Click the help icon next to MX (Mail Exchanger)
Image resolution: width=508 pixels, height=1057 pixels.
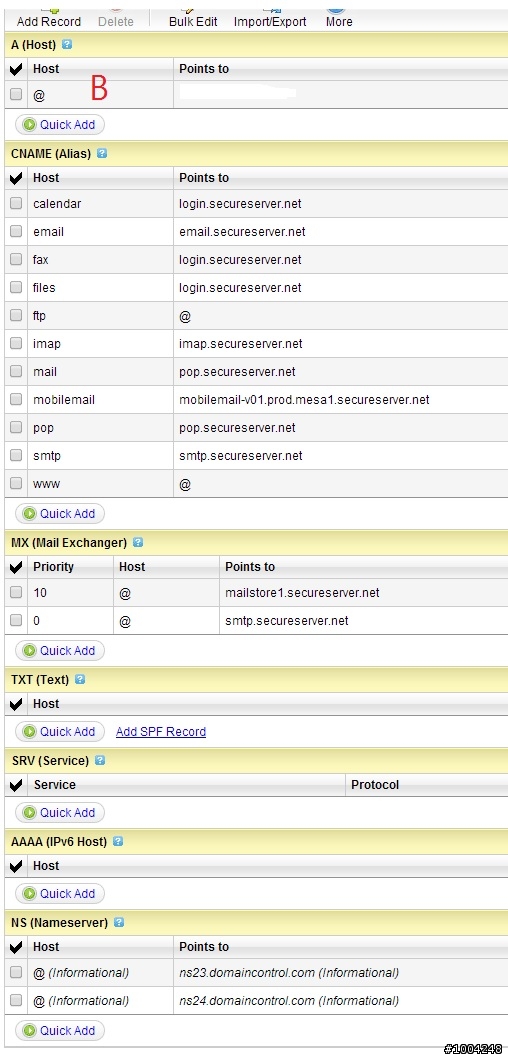click(x=138, y=542)
